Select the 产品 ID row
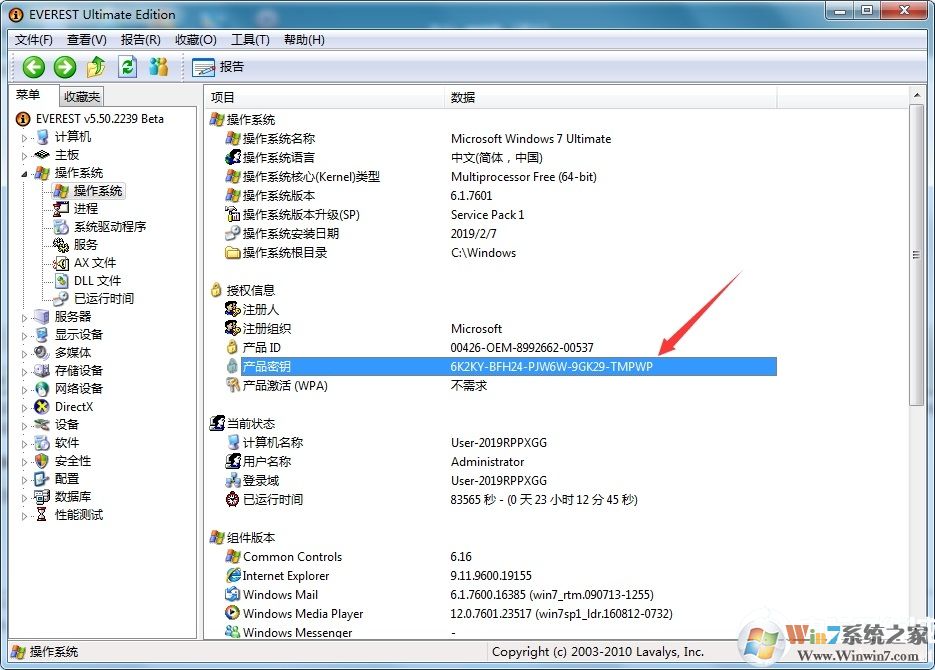The height and width of the screenshot is (670, 935). tap(261, 348)
